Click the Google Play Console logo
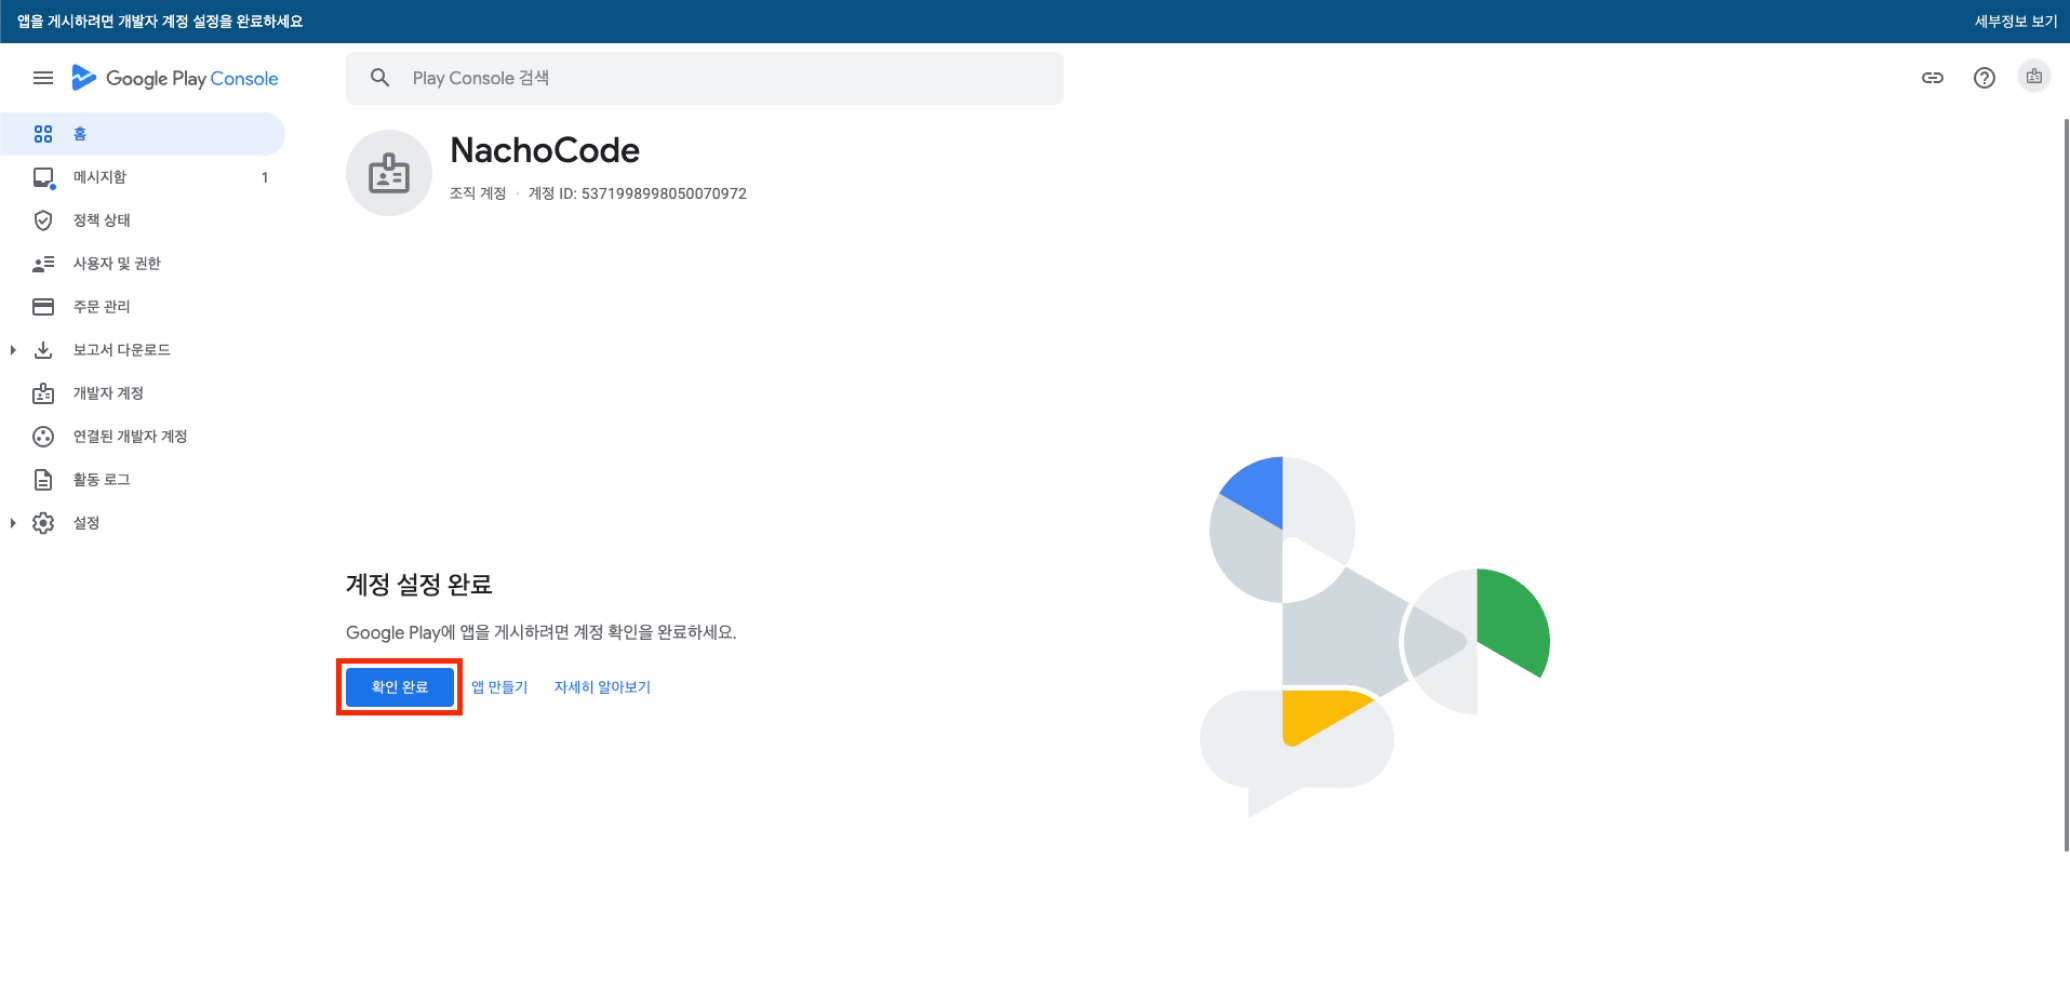Image resolution: width=2070 pixels, height=990 pixels. pyautogui.click(x=175, y=78)
